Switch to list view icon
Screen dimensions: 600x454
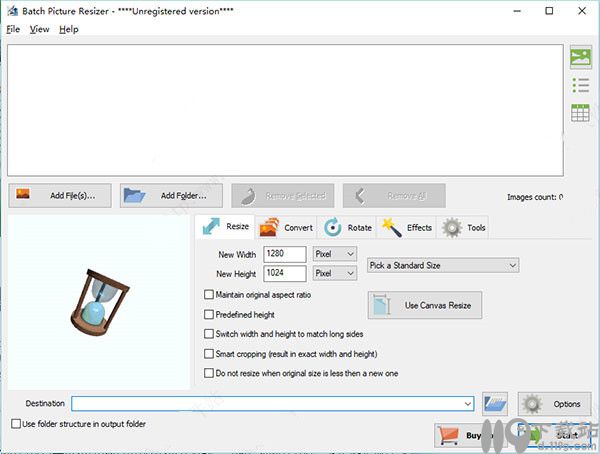click(580, 85)
